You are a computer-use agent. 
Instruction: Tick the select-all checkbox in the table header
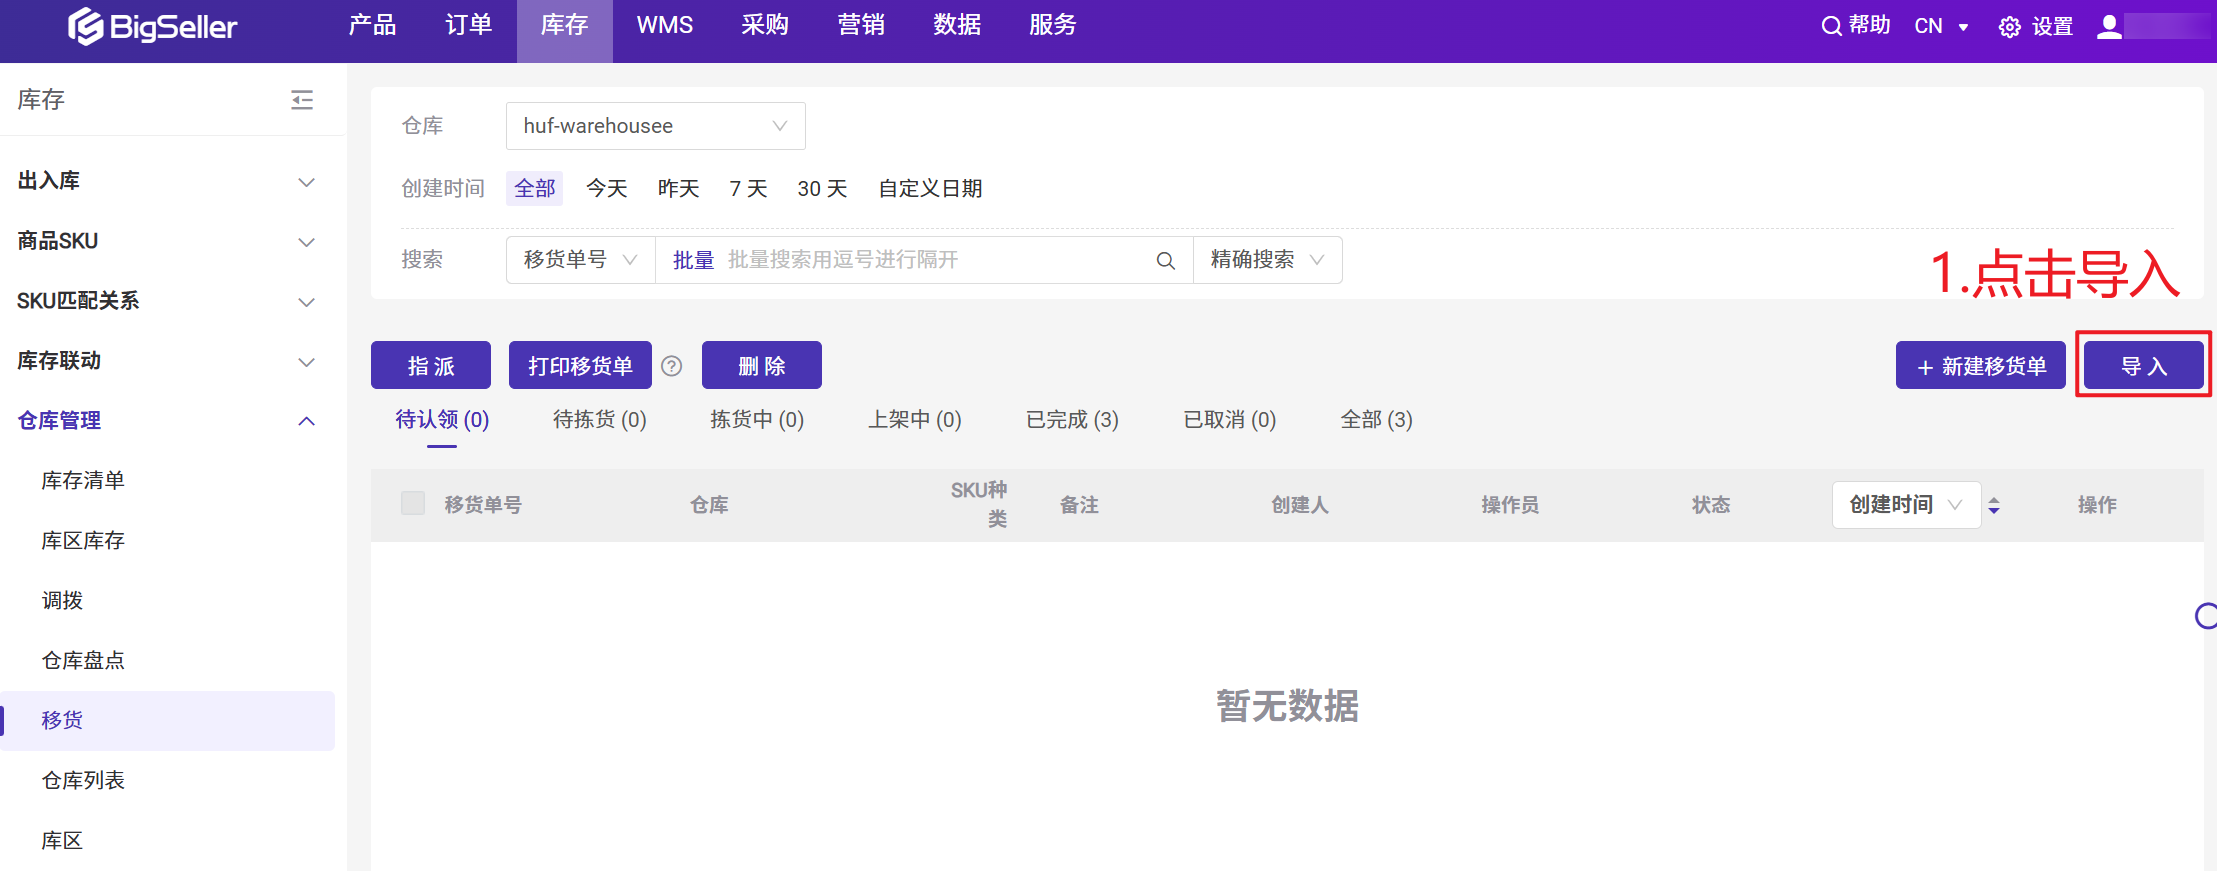pos(413,503)
